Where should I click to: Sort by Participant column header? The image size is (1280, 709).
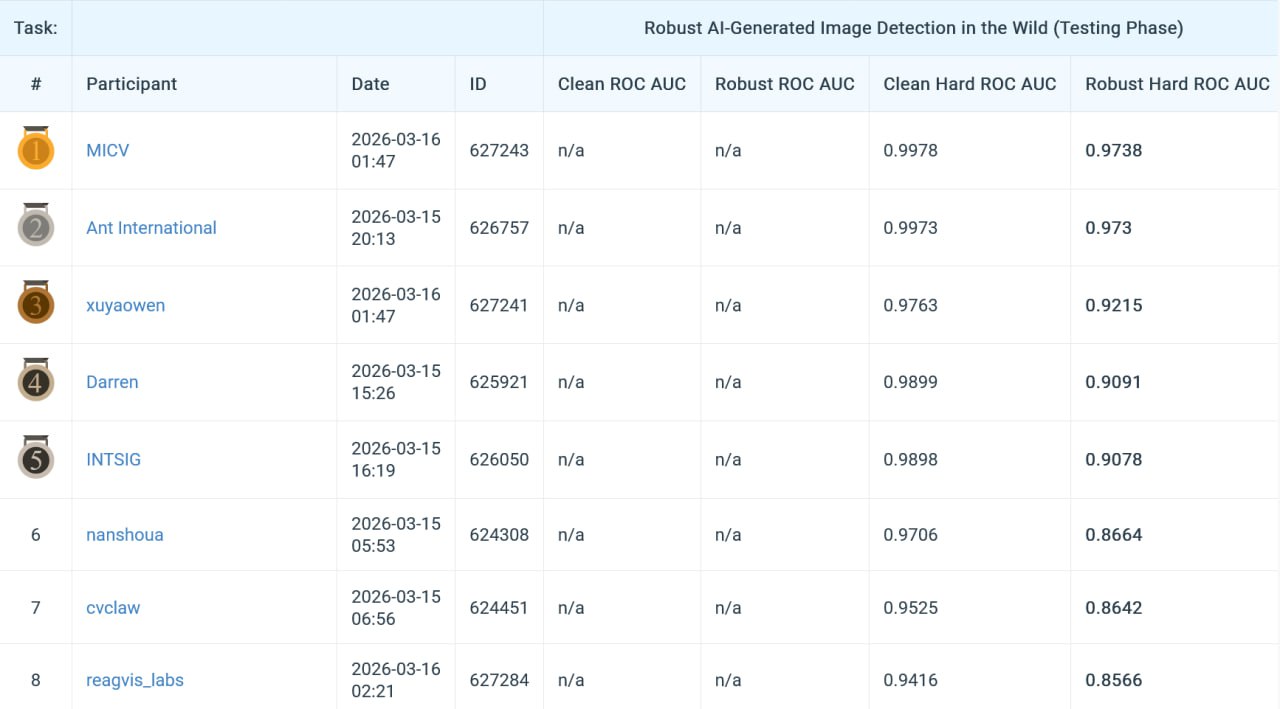point(131,84)
